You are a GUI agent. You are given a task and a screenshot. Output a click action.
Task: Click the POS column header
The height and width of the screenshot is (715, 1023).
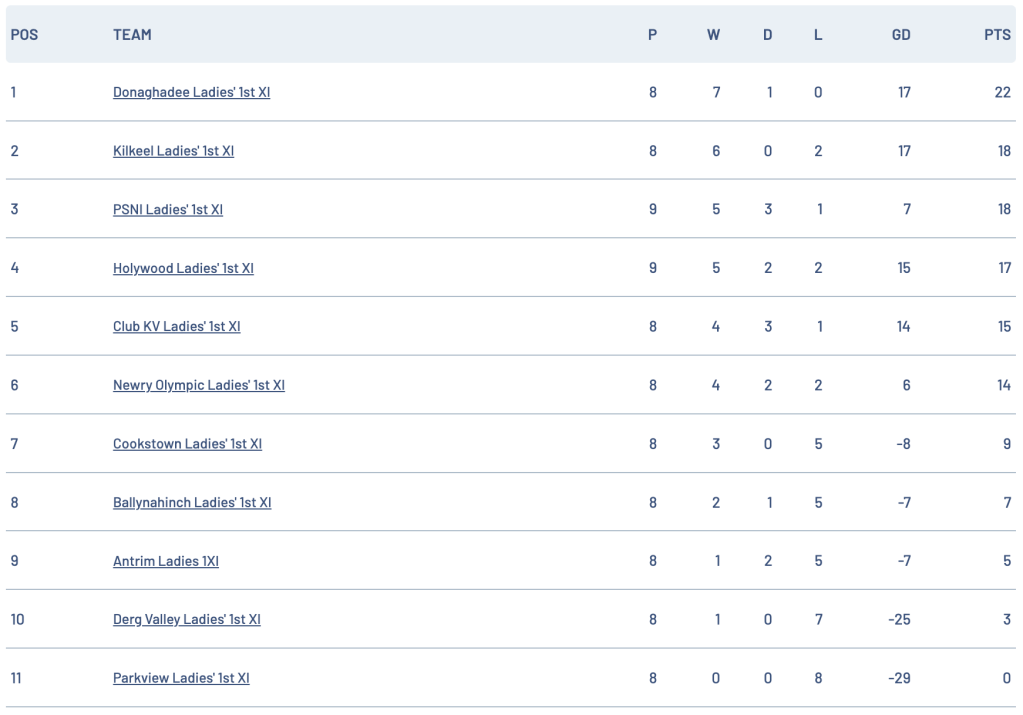(x=24, y=34)
